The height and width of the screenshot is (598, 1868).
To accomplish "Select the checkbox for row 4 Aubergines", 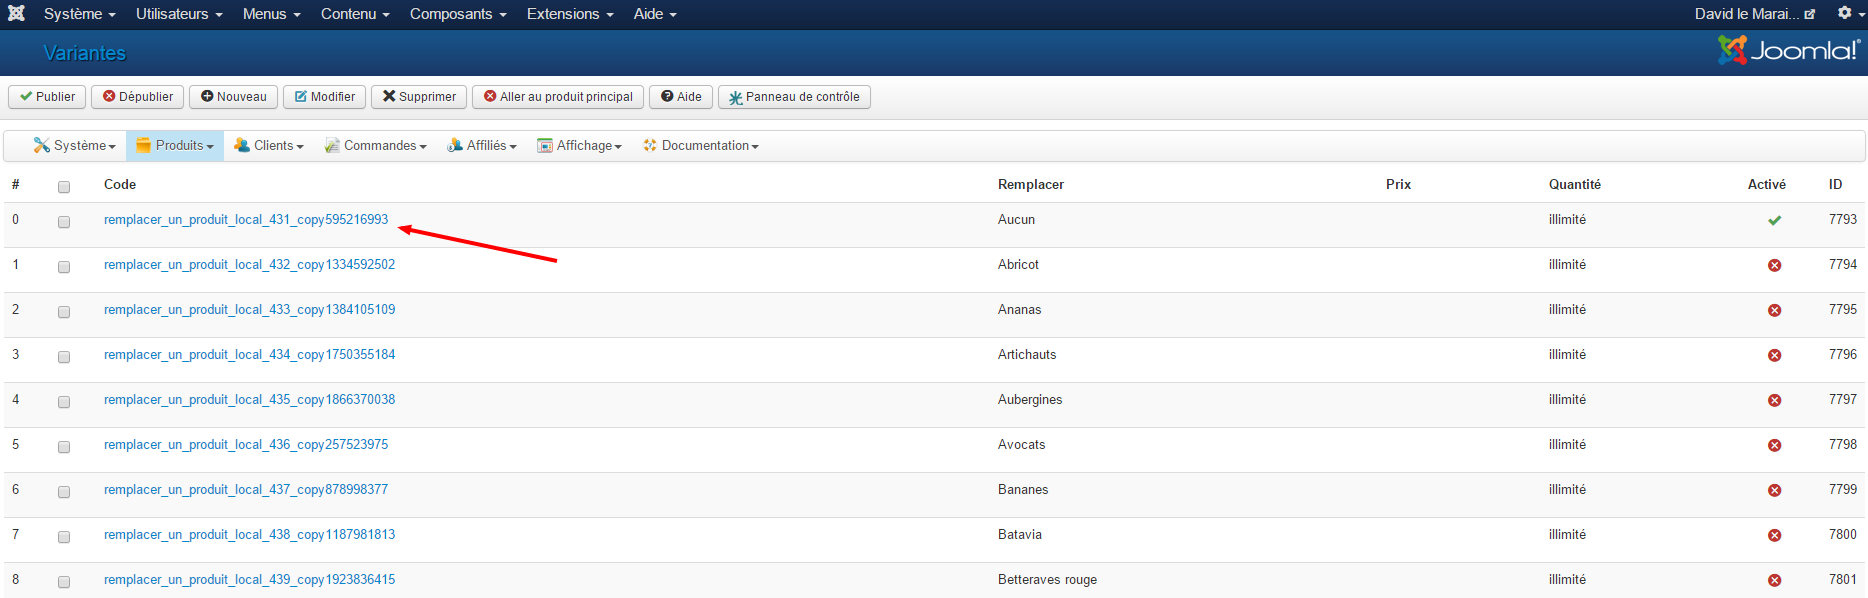I will 64,402.
